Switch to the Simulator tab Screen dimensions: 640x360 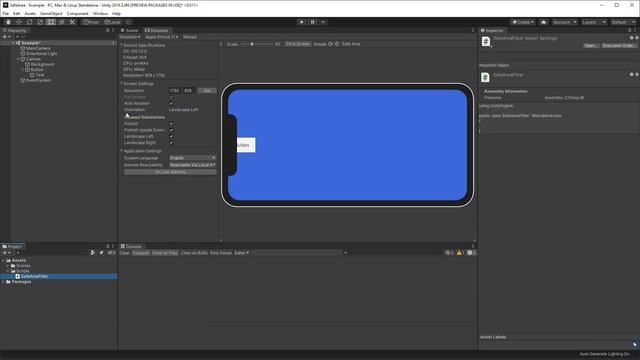pyautogui.click(x=157, y=31)
